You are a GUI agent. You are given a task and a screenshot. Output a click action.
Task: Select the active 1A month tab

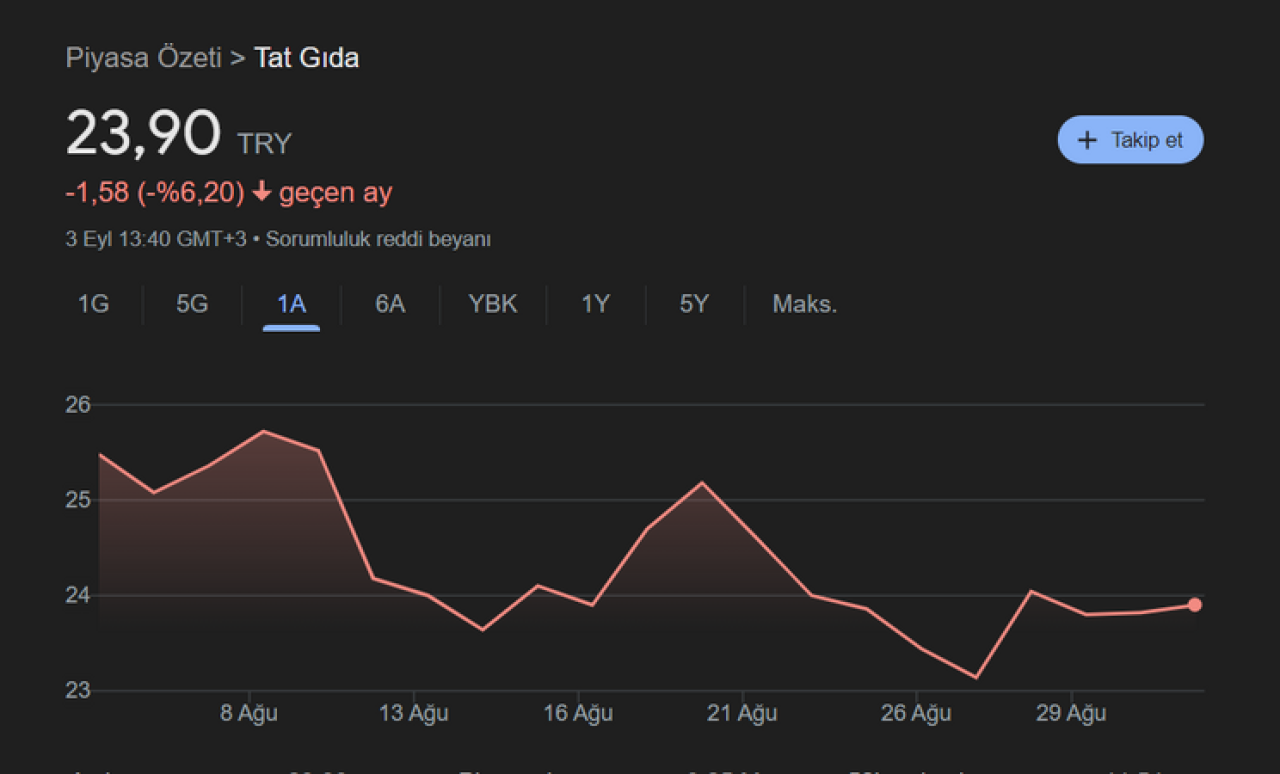[291, 304]
